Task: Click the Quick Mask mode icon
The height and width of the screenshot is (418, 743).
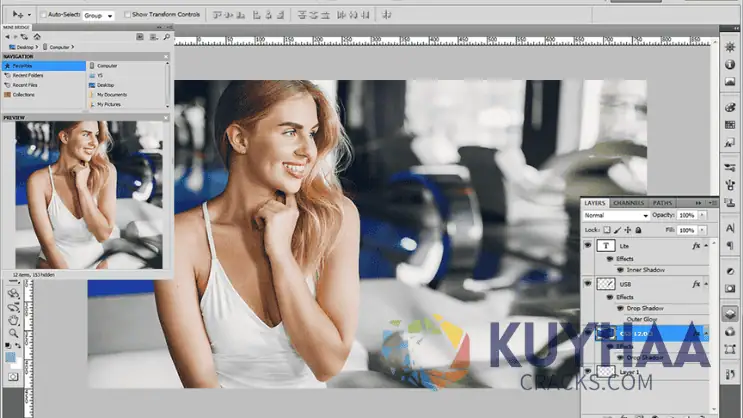Action: point(14,376)
